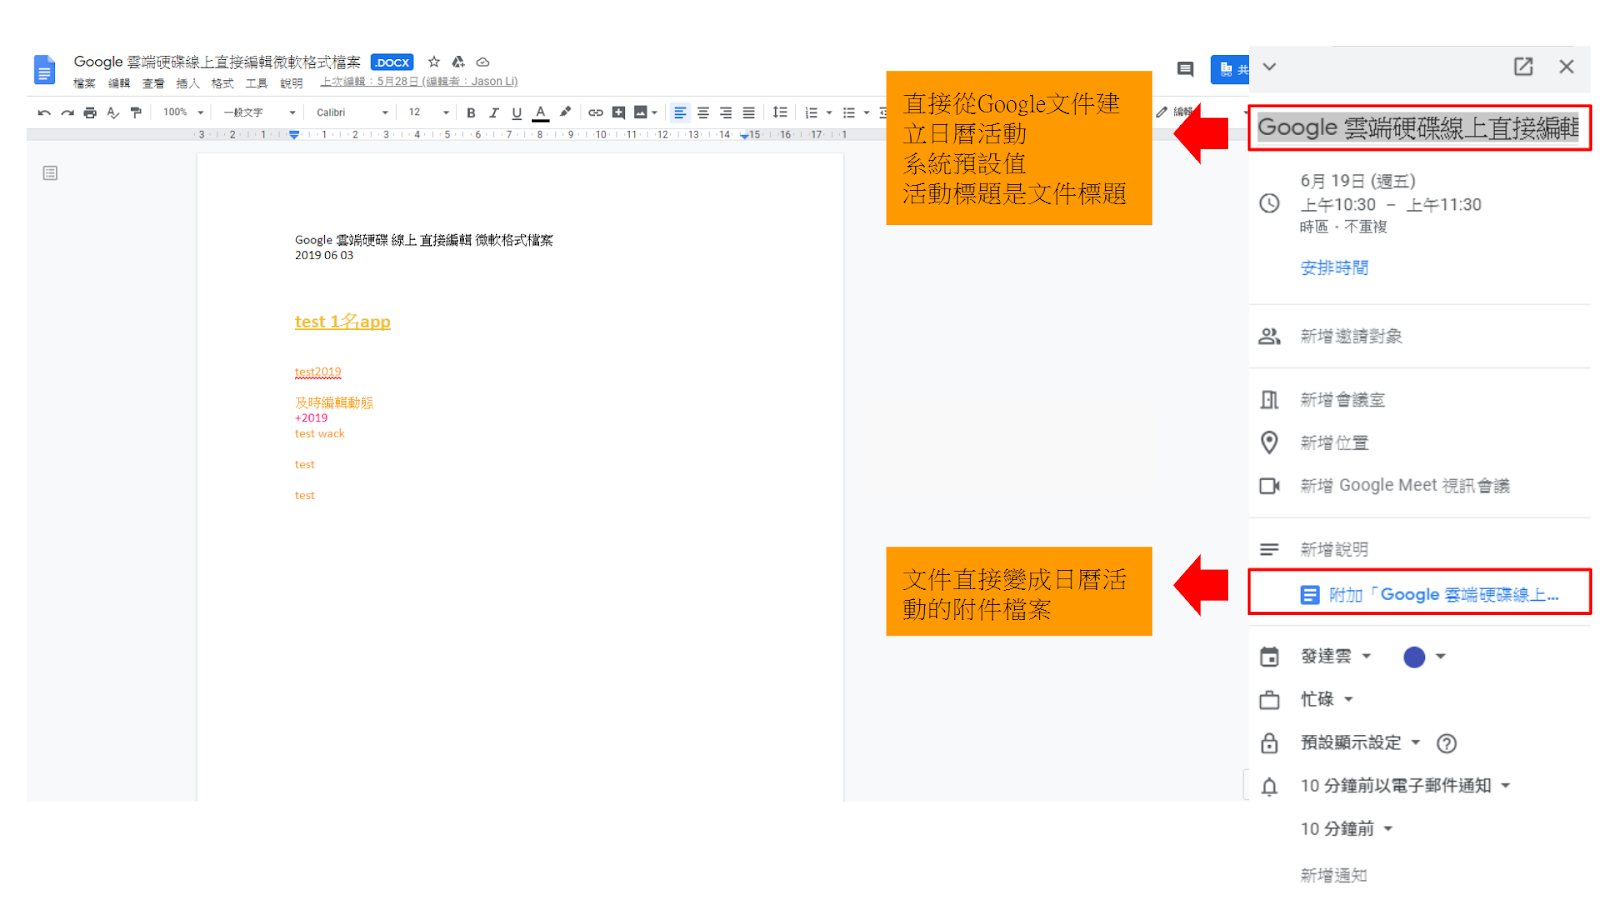Click 新增位置 to add location
The image size is (1600, 900).
point(1334,443)
